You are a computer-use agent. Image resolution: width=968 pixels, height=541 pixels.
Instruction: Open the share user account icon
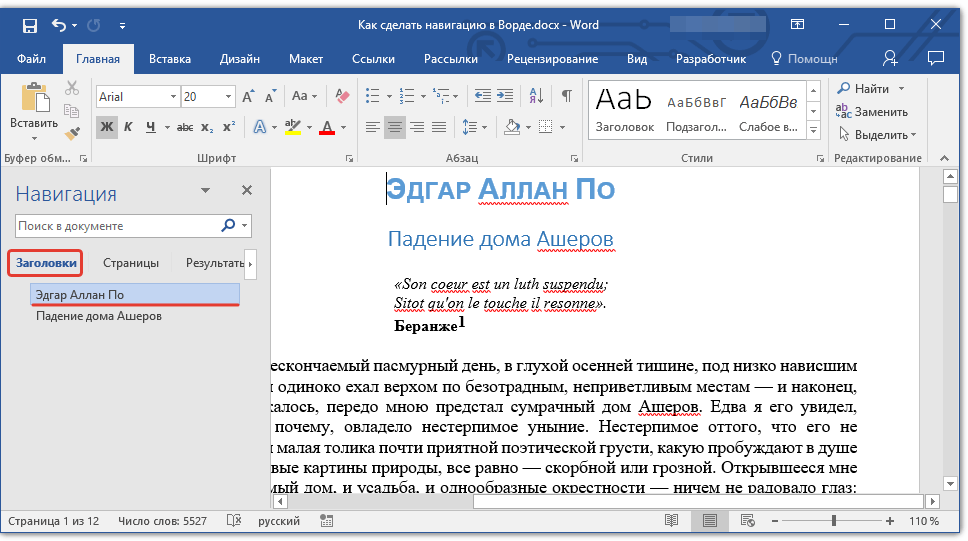(x=890, y=59)
